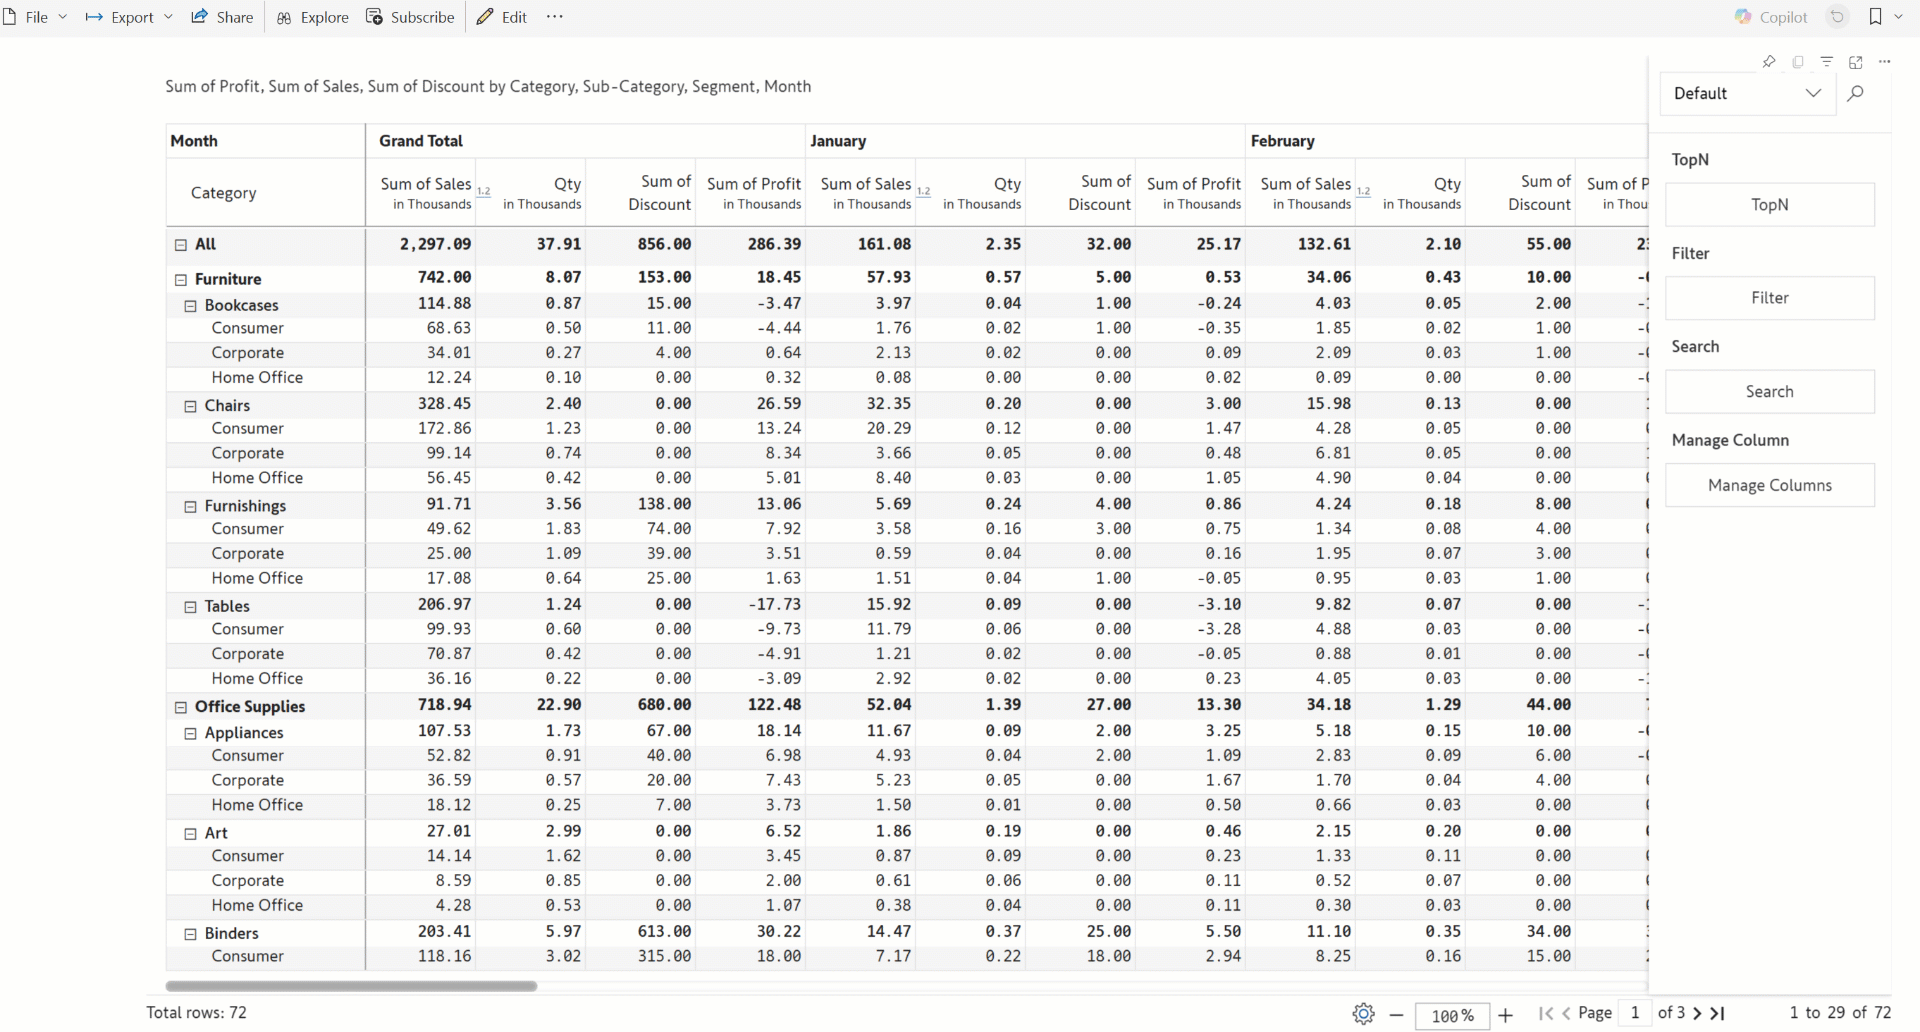1920x1032 pixels.
Task: Click the zoom in plus icon
Action: pos(1506,1014)
